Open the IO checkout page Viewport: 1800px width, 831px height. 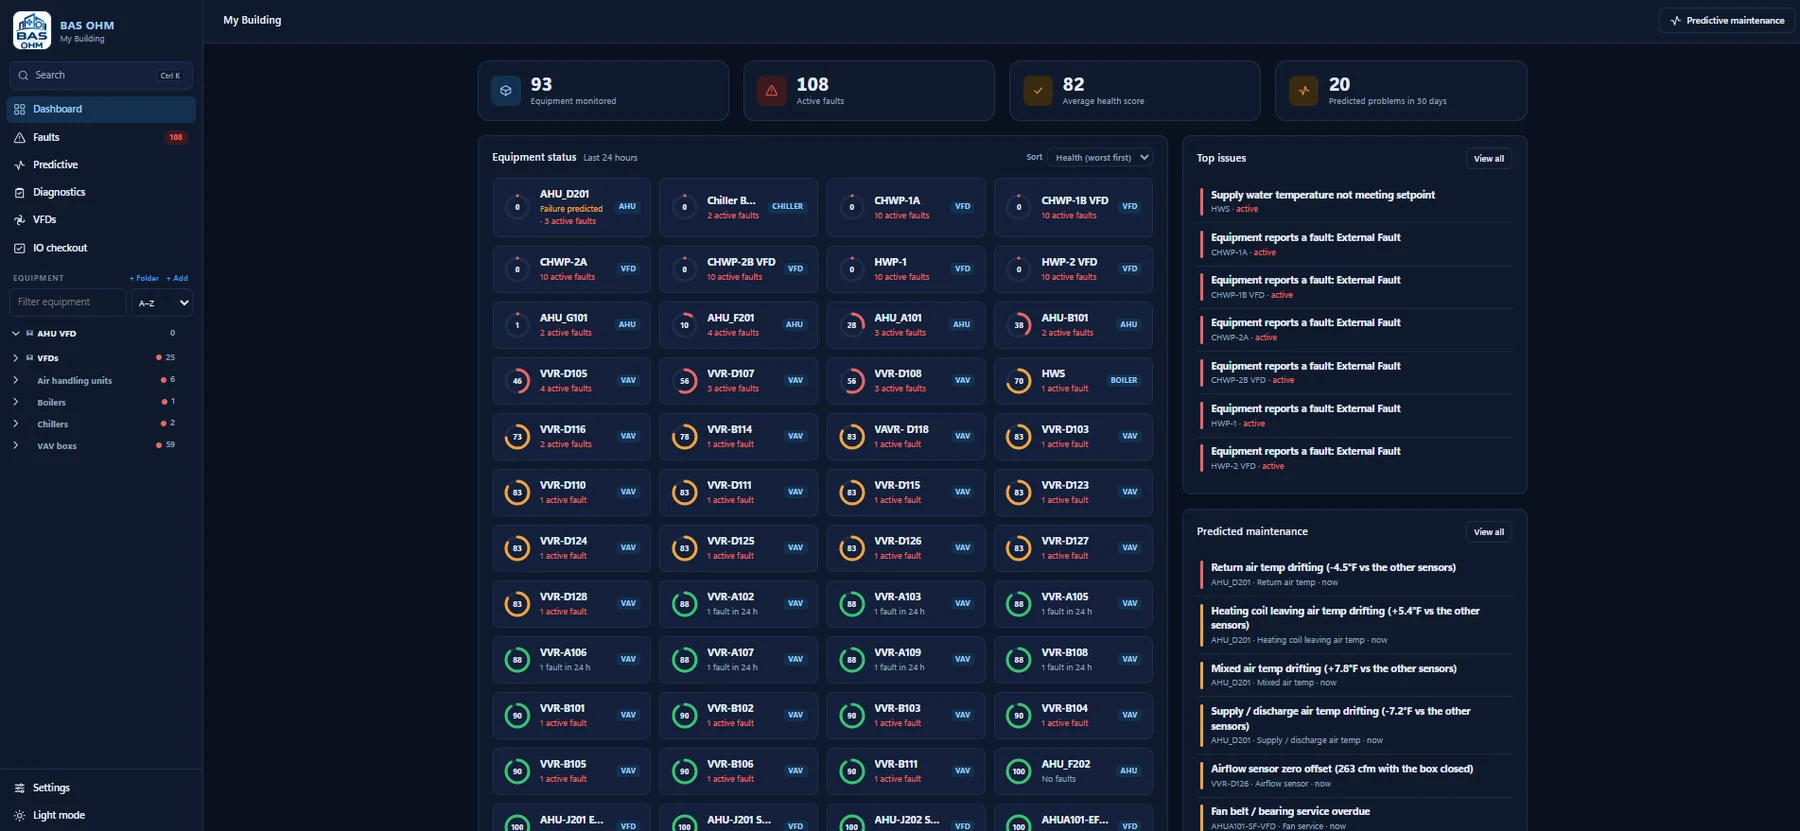pyautogui.click(x=101, y=248)
